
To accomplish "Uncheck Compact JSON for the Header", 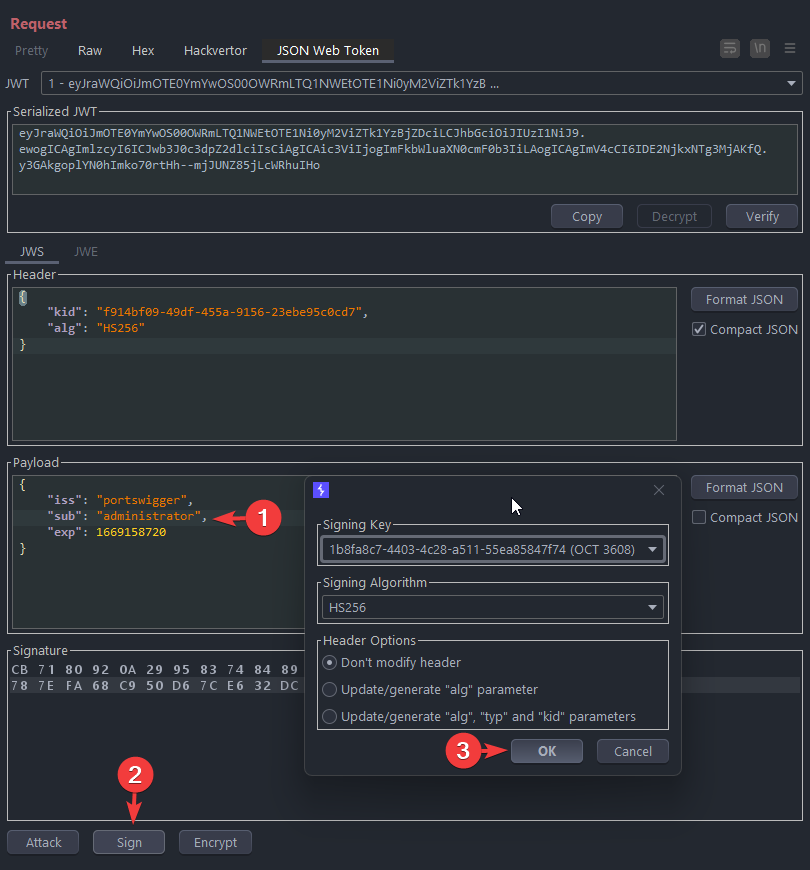I will [700, 329].
